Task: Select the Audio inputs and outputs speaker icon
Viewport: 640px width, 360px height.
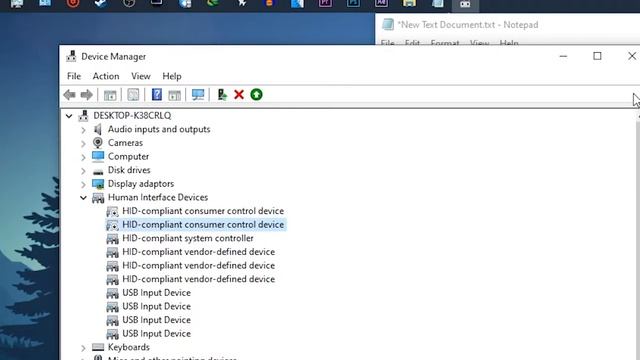Action: point(98,129)
